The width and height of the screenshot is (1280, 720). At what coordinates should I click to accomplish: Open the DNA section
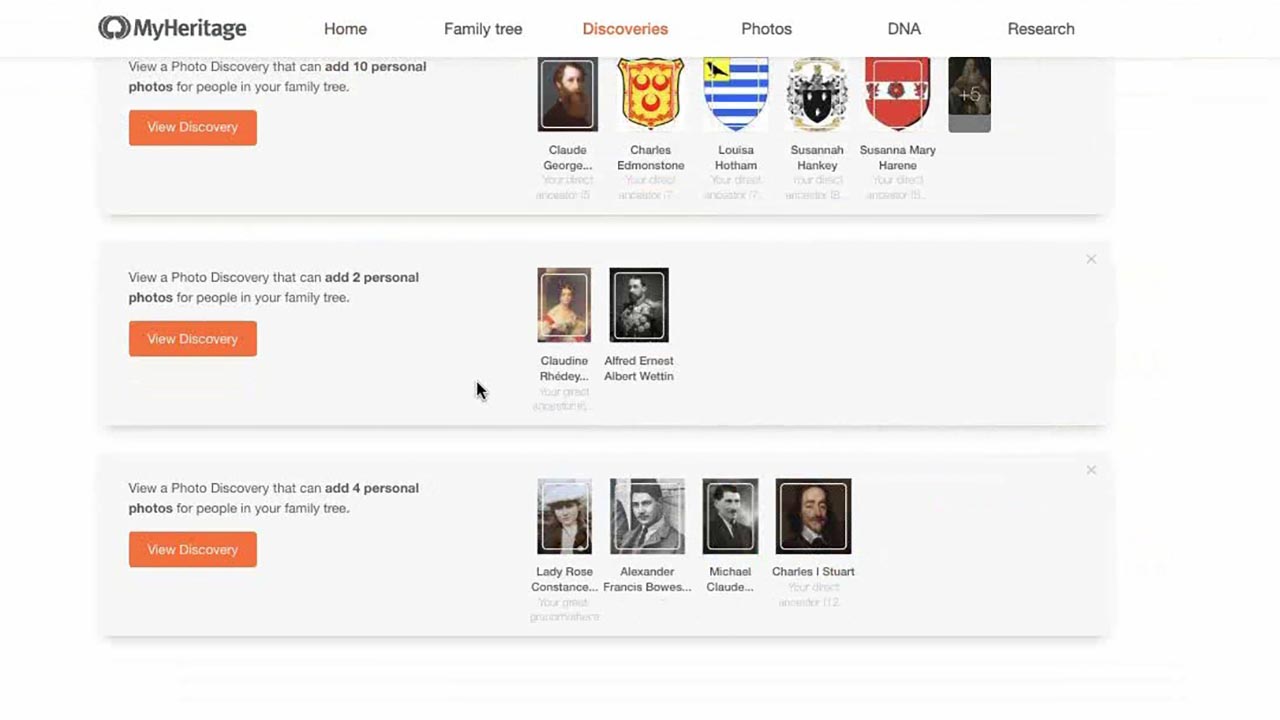pos(904,29)
